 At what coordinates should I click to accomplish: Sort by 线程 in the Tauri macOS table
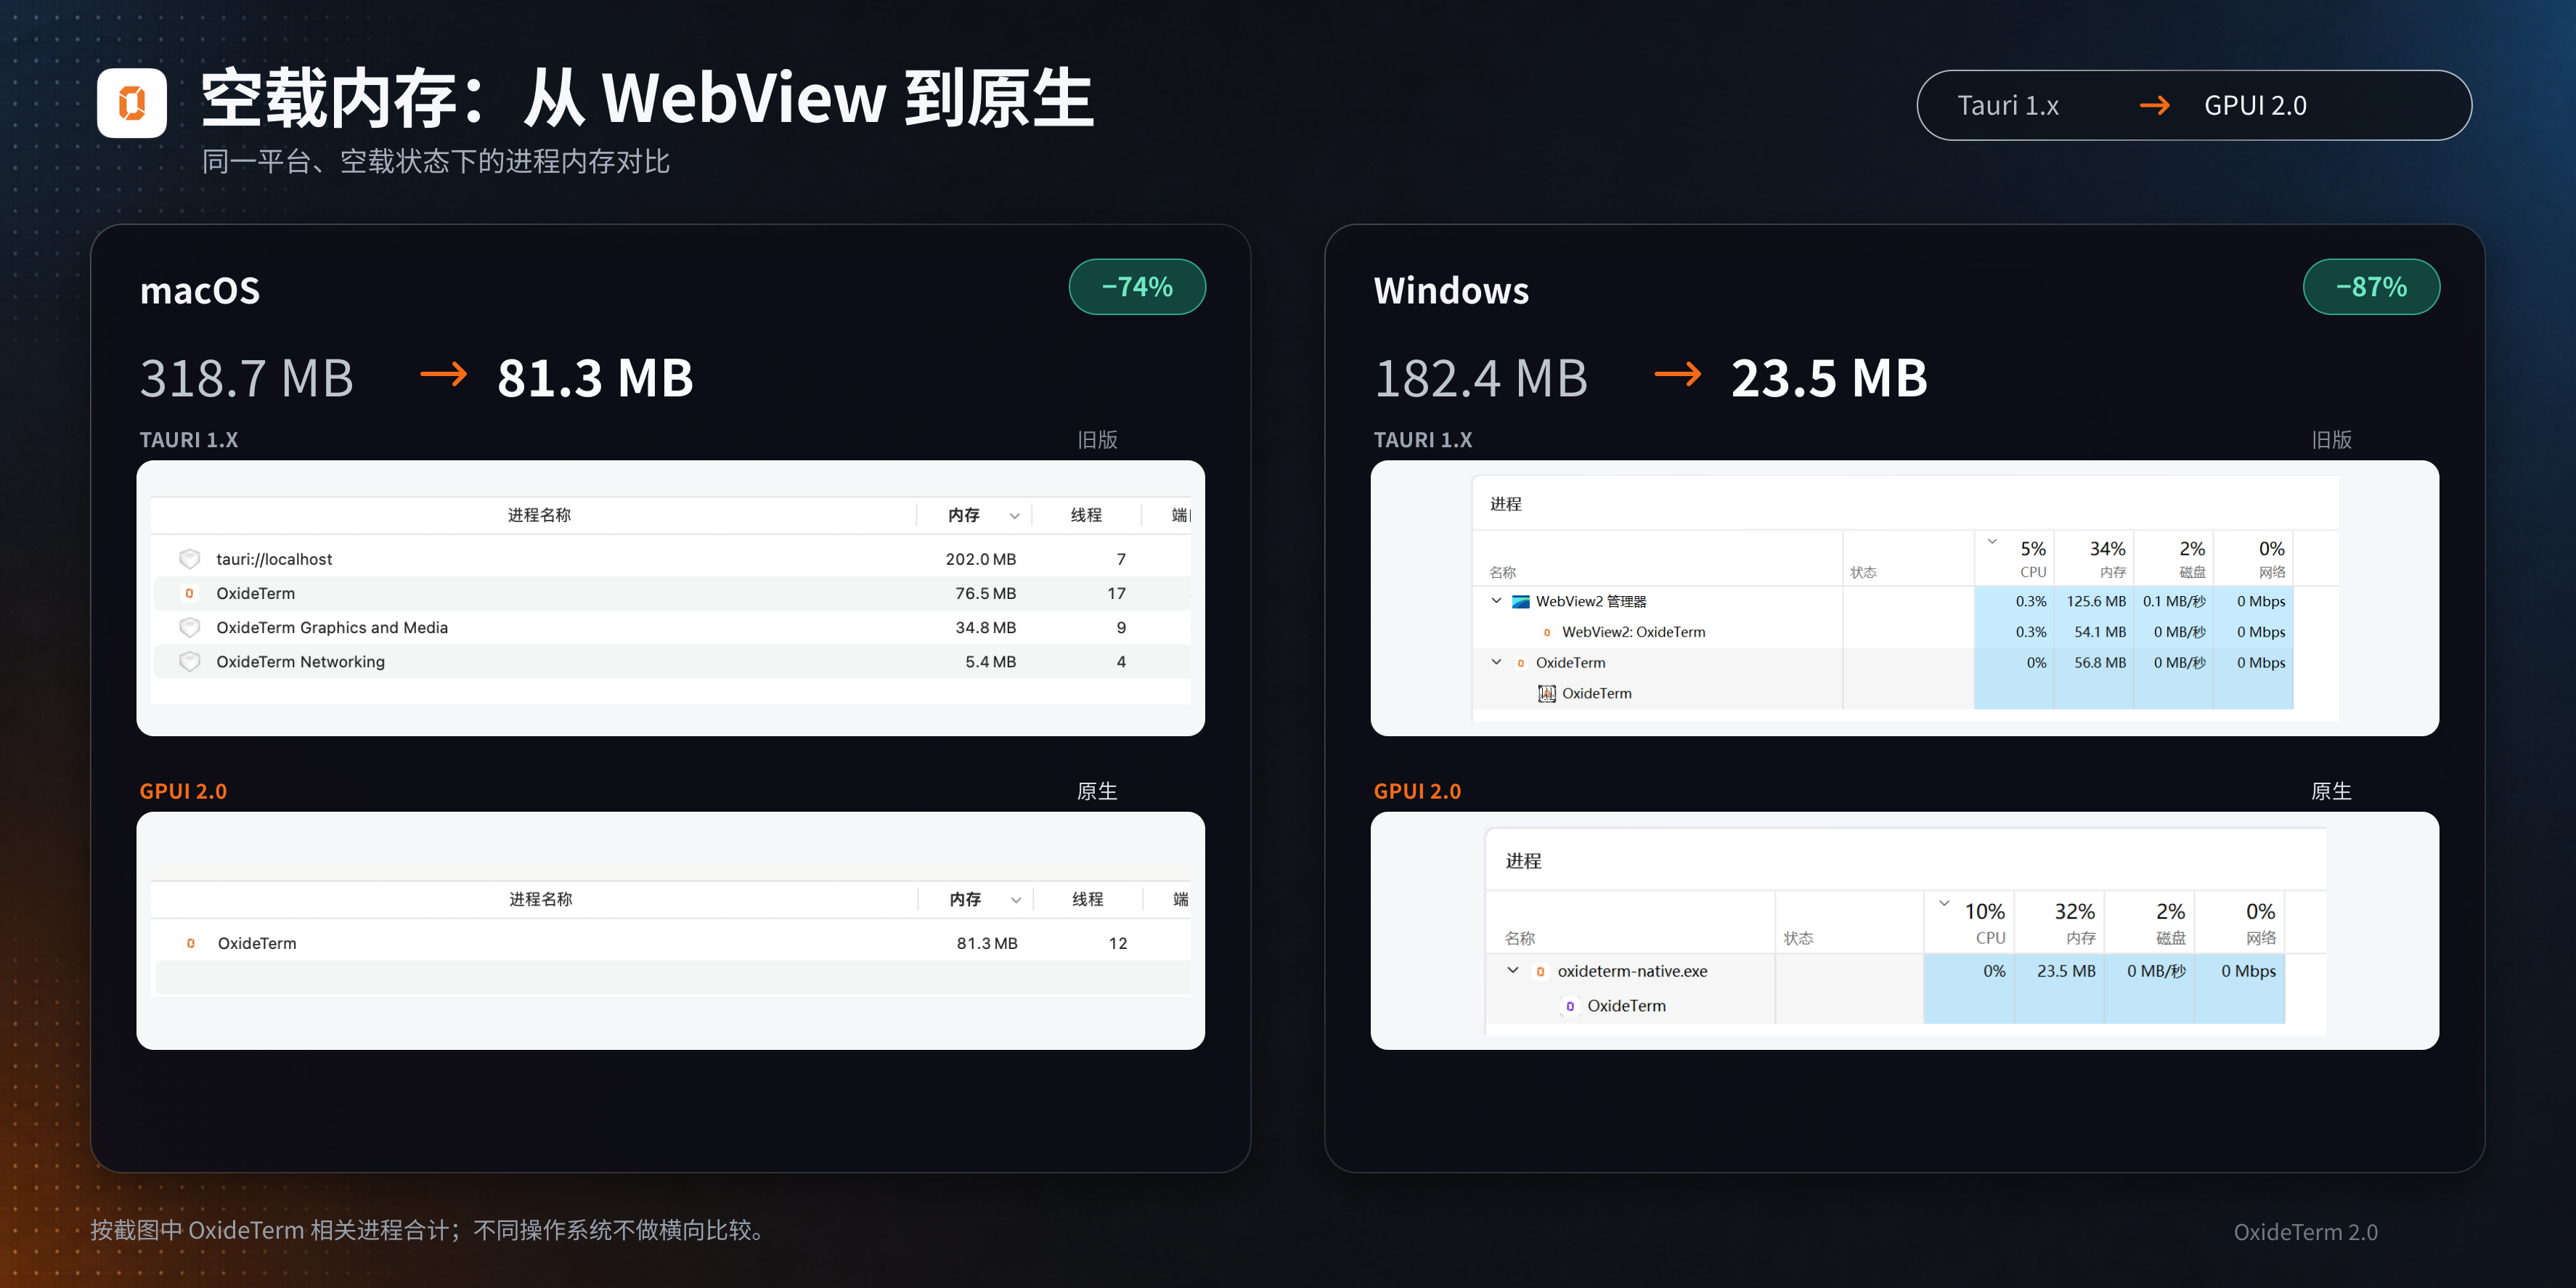(x=1086, y=515)
